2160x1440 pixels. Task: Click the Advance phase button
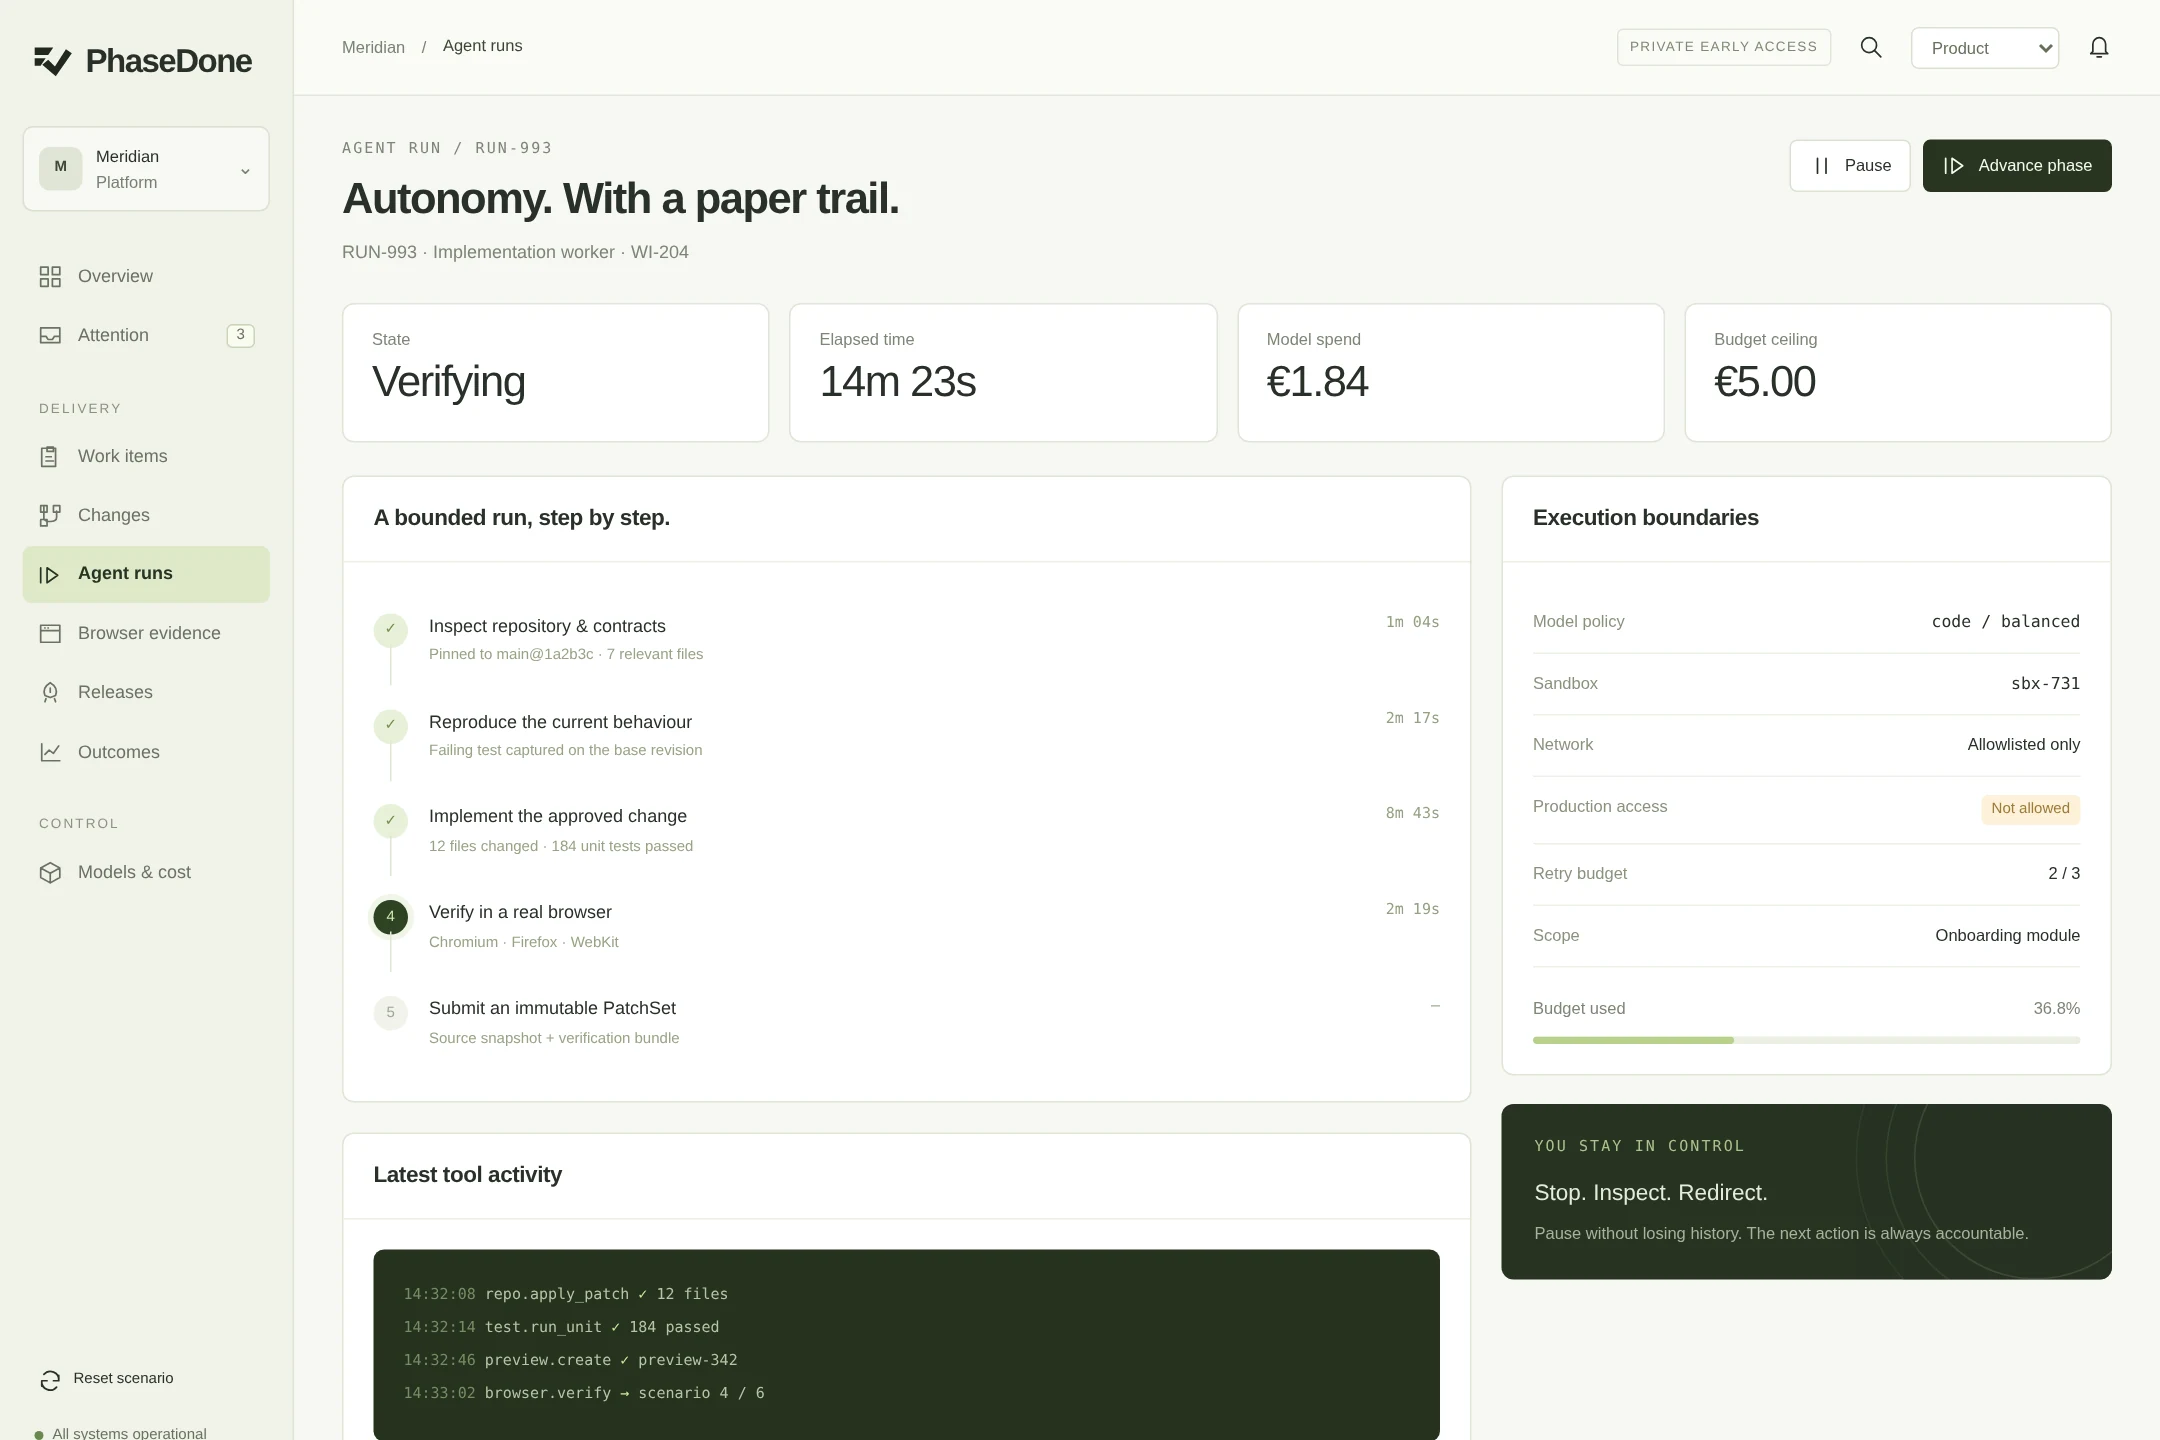pyautogui.click(x=2017, y=166)
